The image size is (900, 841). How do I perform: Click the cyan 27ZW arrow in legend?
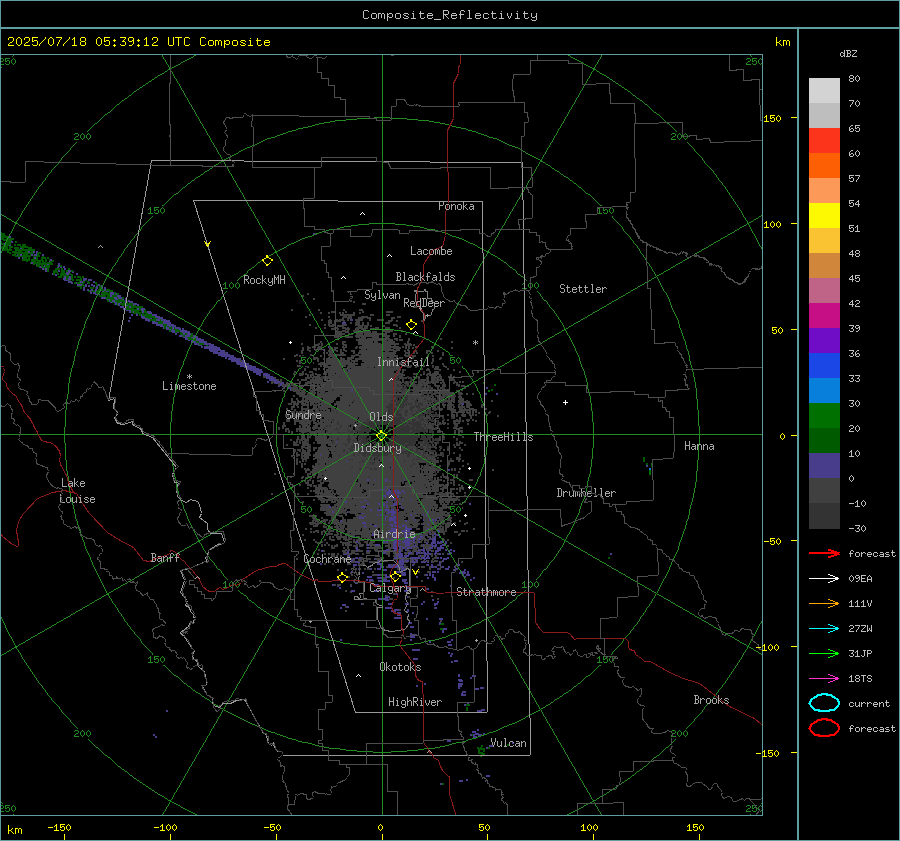coord(824,629)
